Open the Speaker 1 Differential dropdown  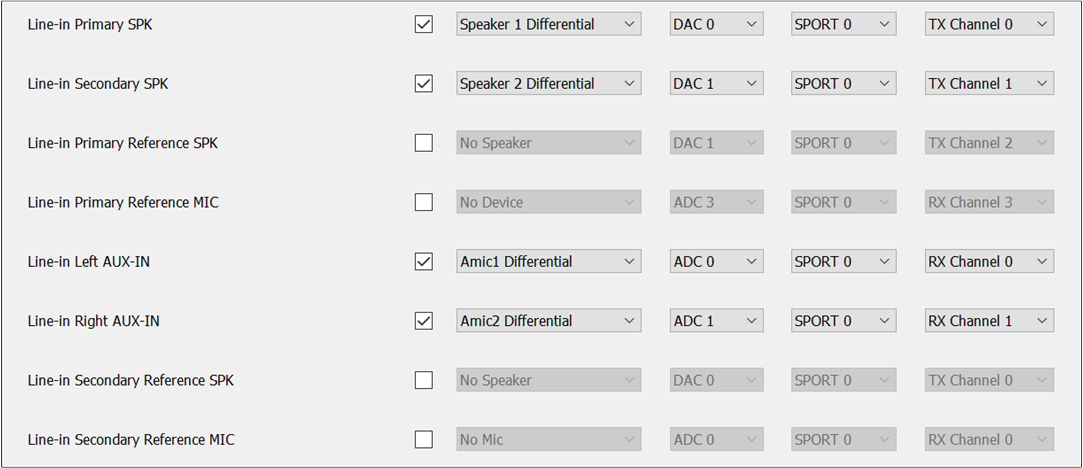point(548,24)
